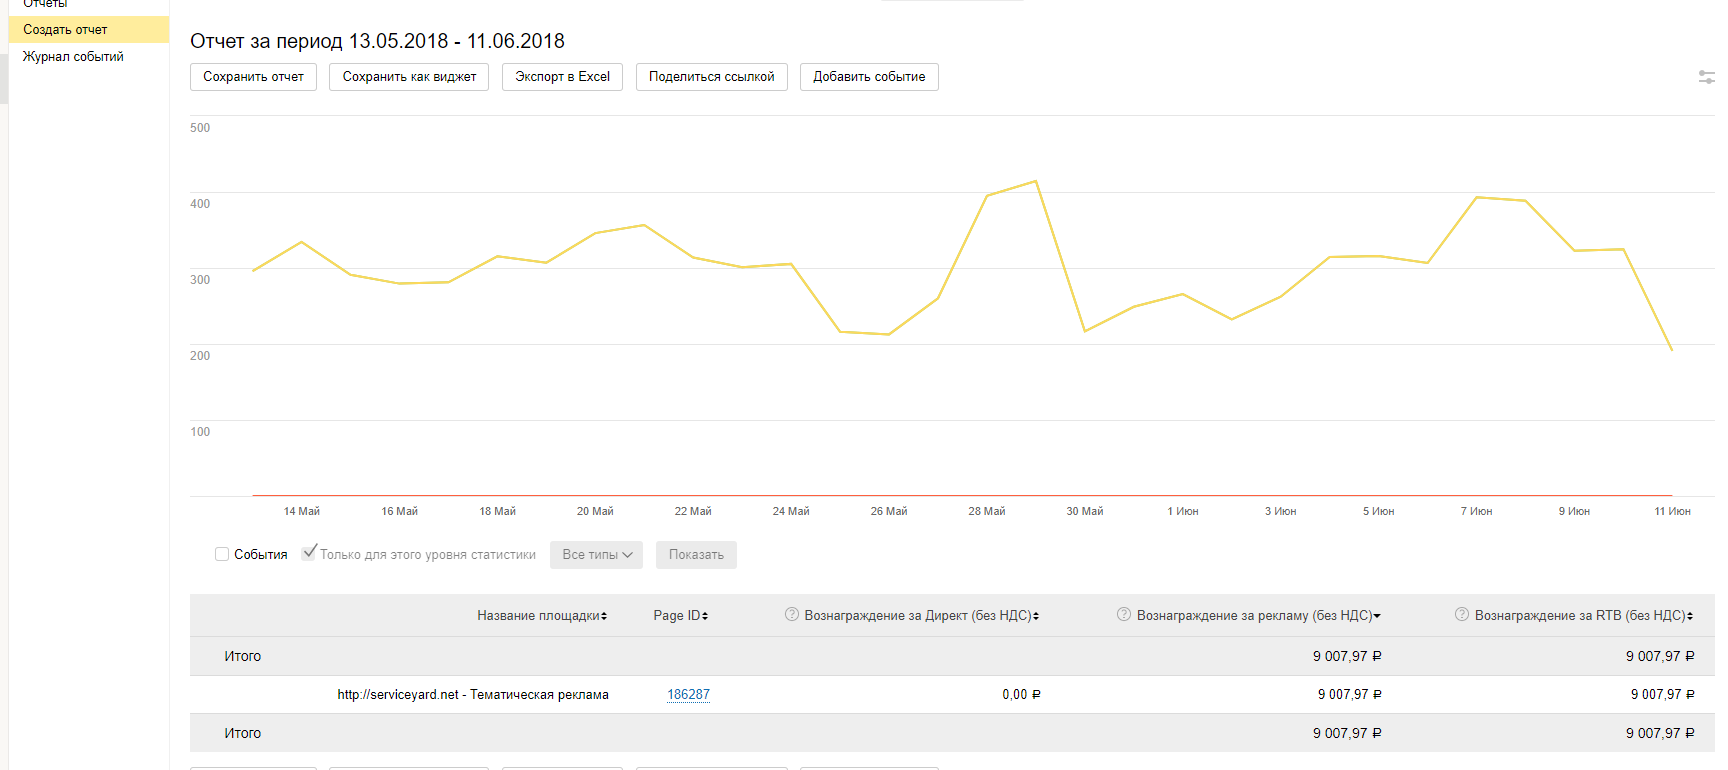Click chart peak point near 28 Май
The height and width of the screenshot is (770, 1728).
point(1036,182)
